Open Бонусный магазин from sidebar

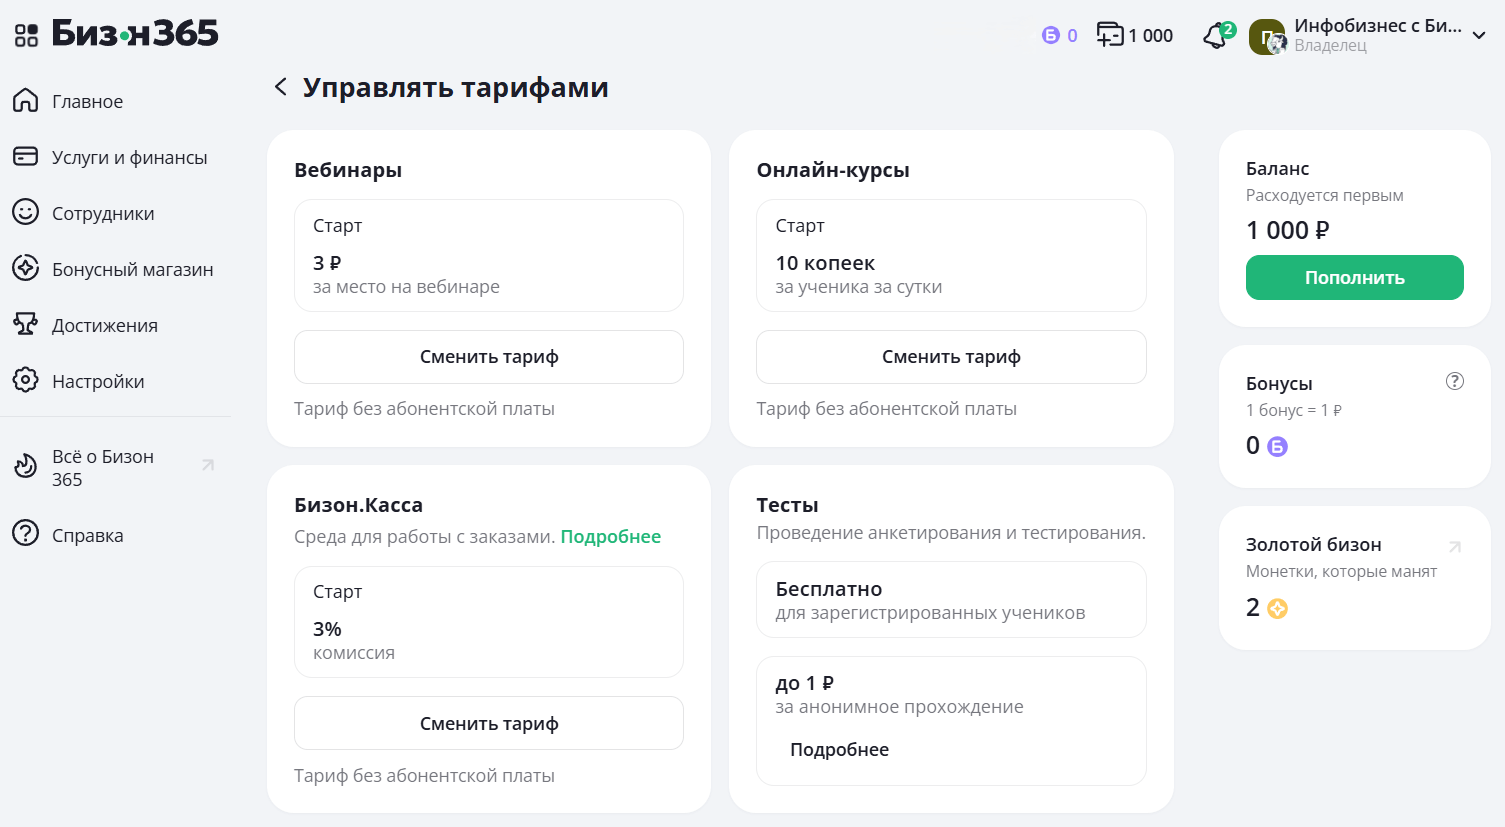[132, 269]
